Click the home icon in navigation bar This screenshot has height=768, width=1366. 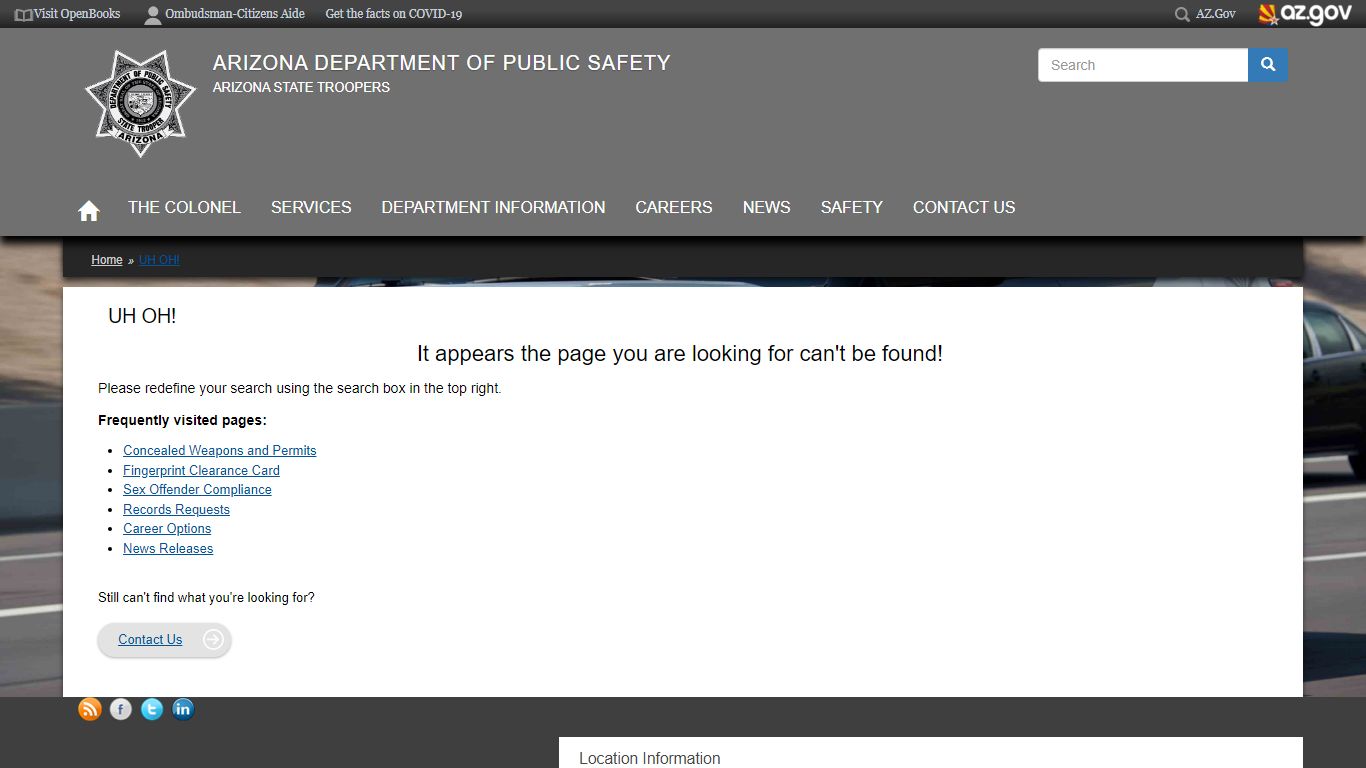(x=89, y=210)
